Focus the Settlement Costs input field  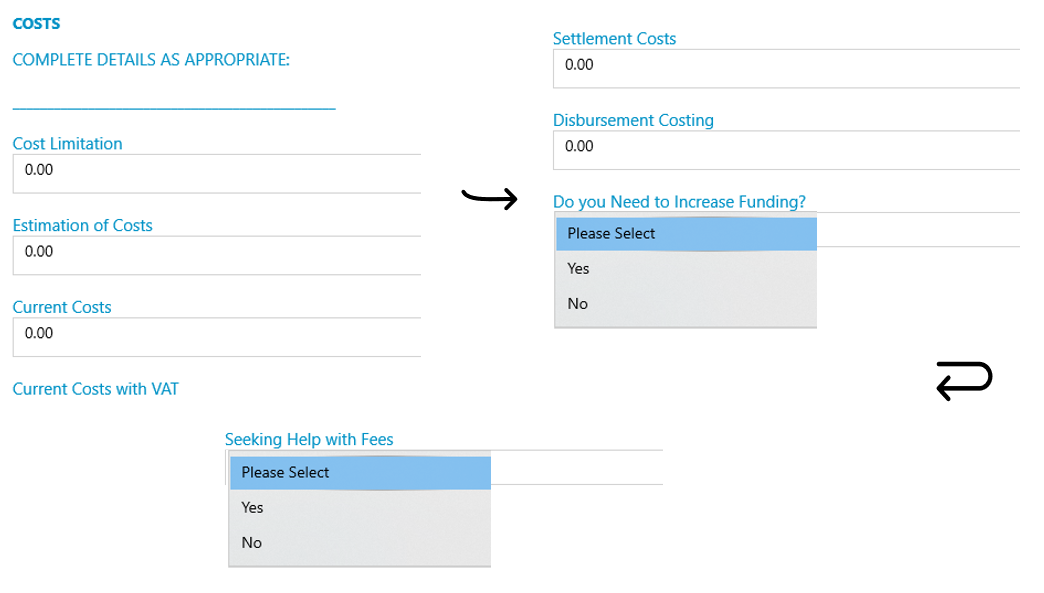[x=786, y=69]
